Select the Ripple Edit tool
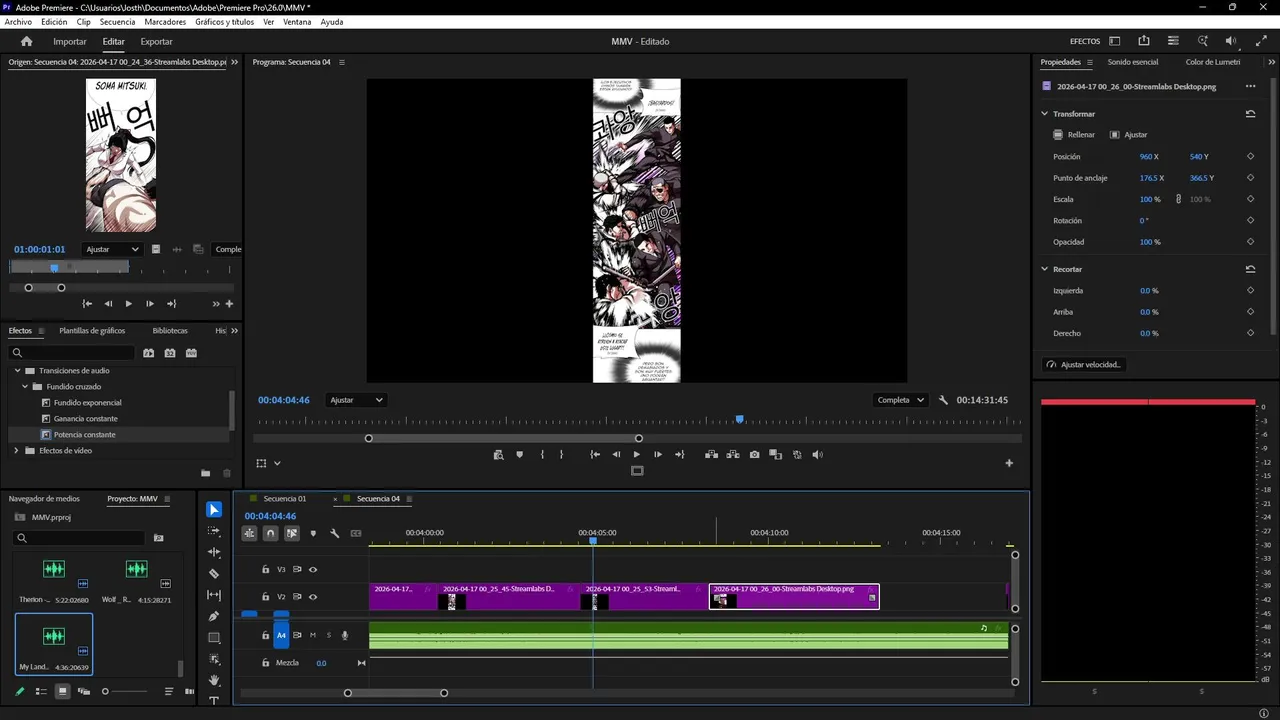Screen dimensions: 1280x720 (214, 552)
